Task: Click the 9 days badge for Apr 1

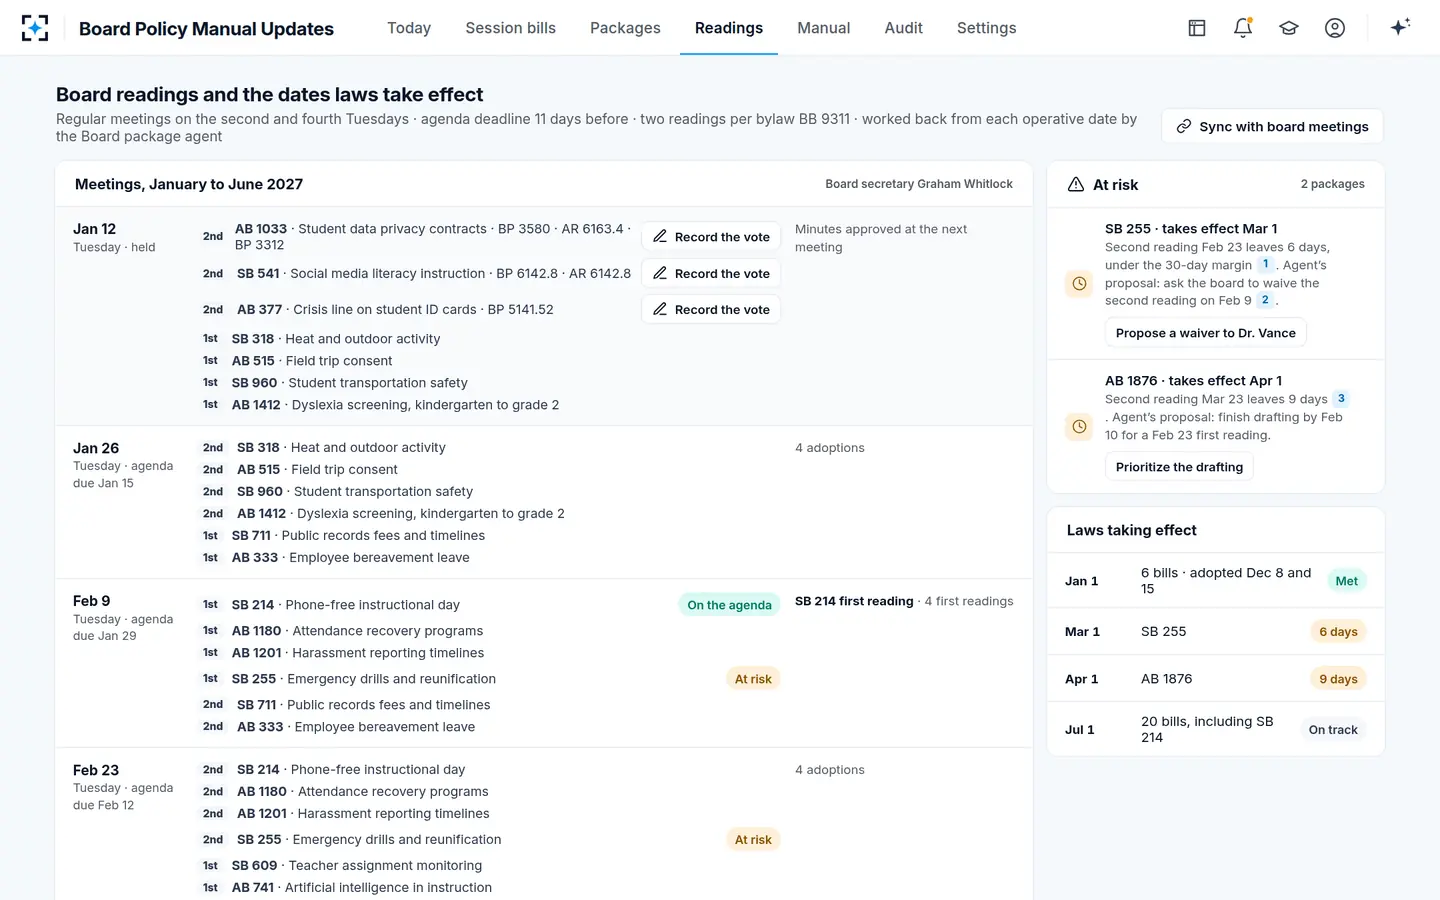Action: (1338, 679)
